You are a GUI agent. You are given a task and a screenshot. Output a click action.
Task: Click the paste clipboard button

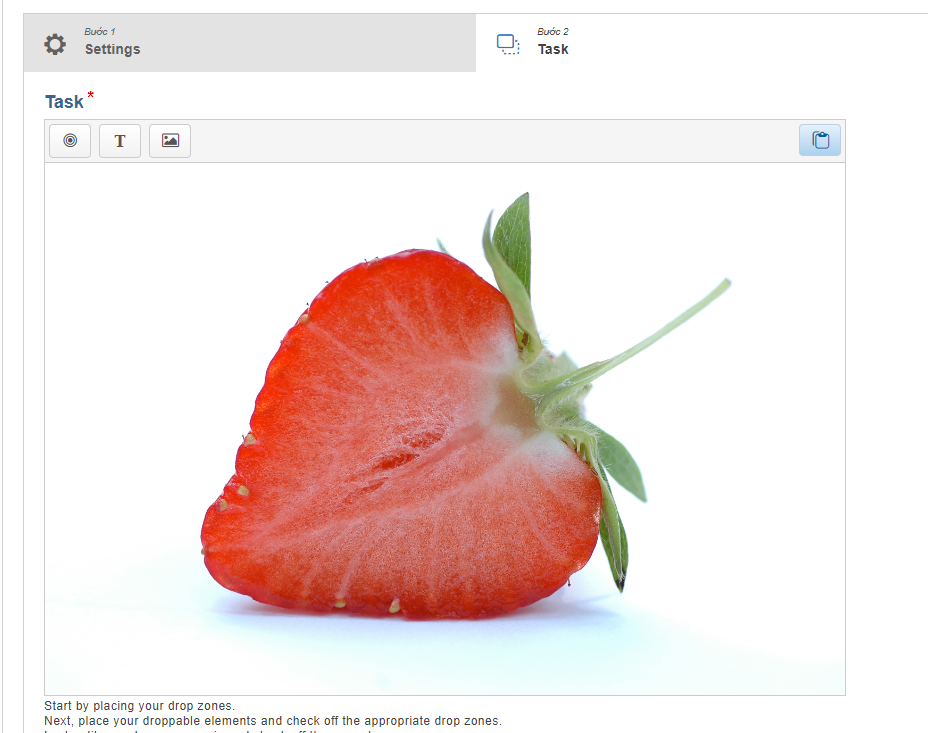tap(820, 141)
